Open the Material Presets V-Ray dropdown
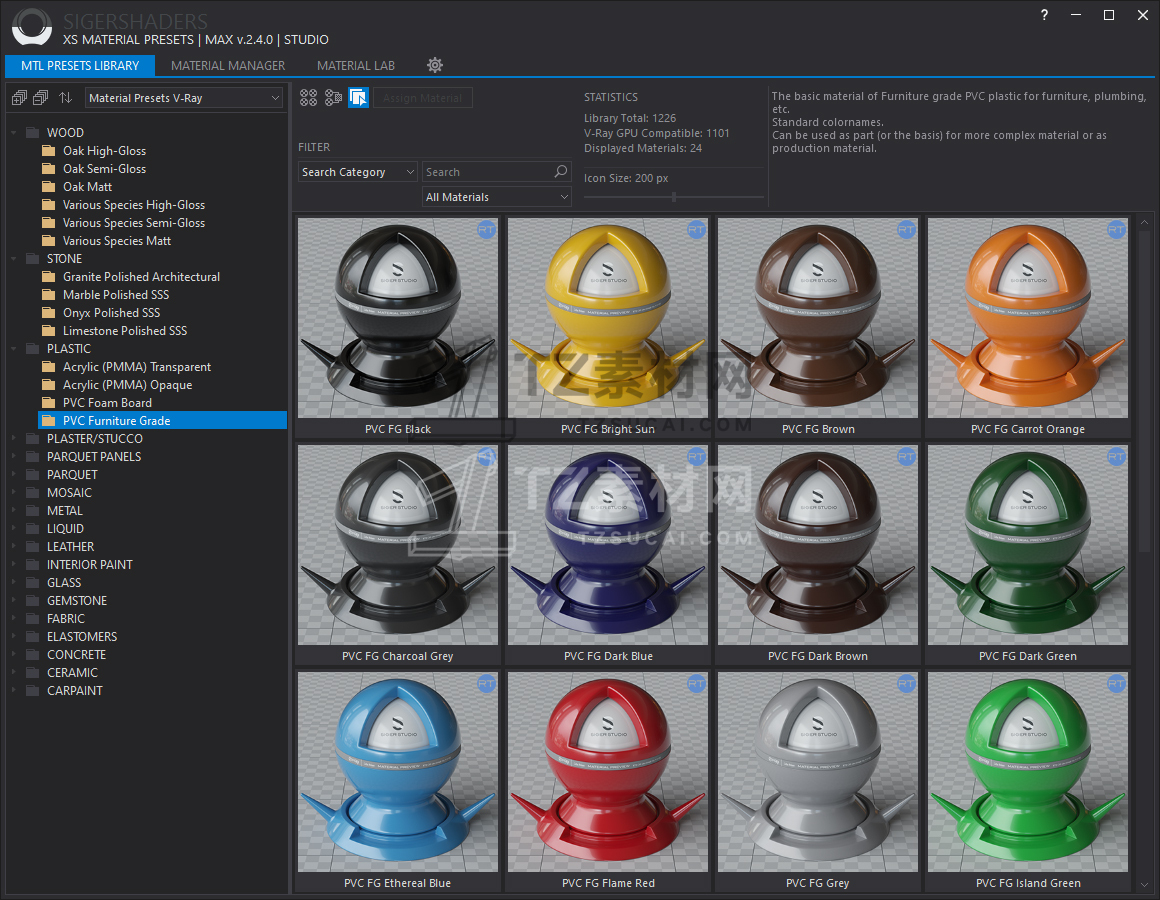This screenshot has width=1160, height=900. [184, 98]
